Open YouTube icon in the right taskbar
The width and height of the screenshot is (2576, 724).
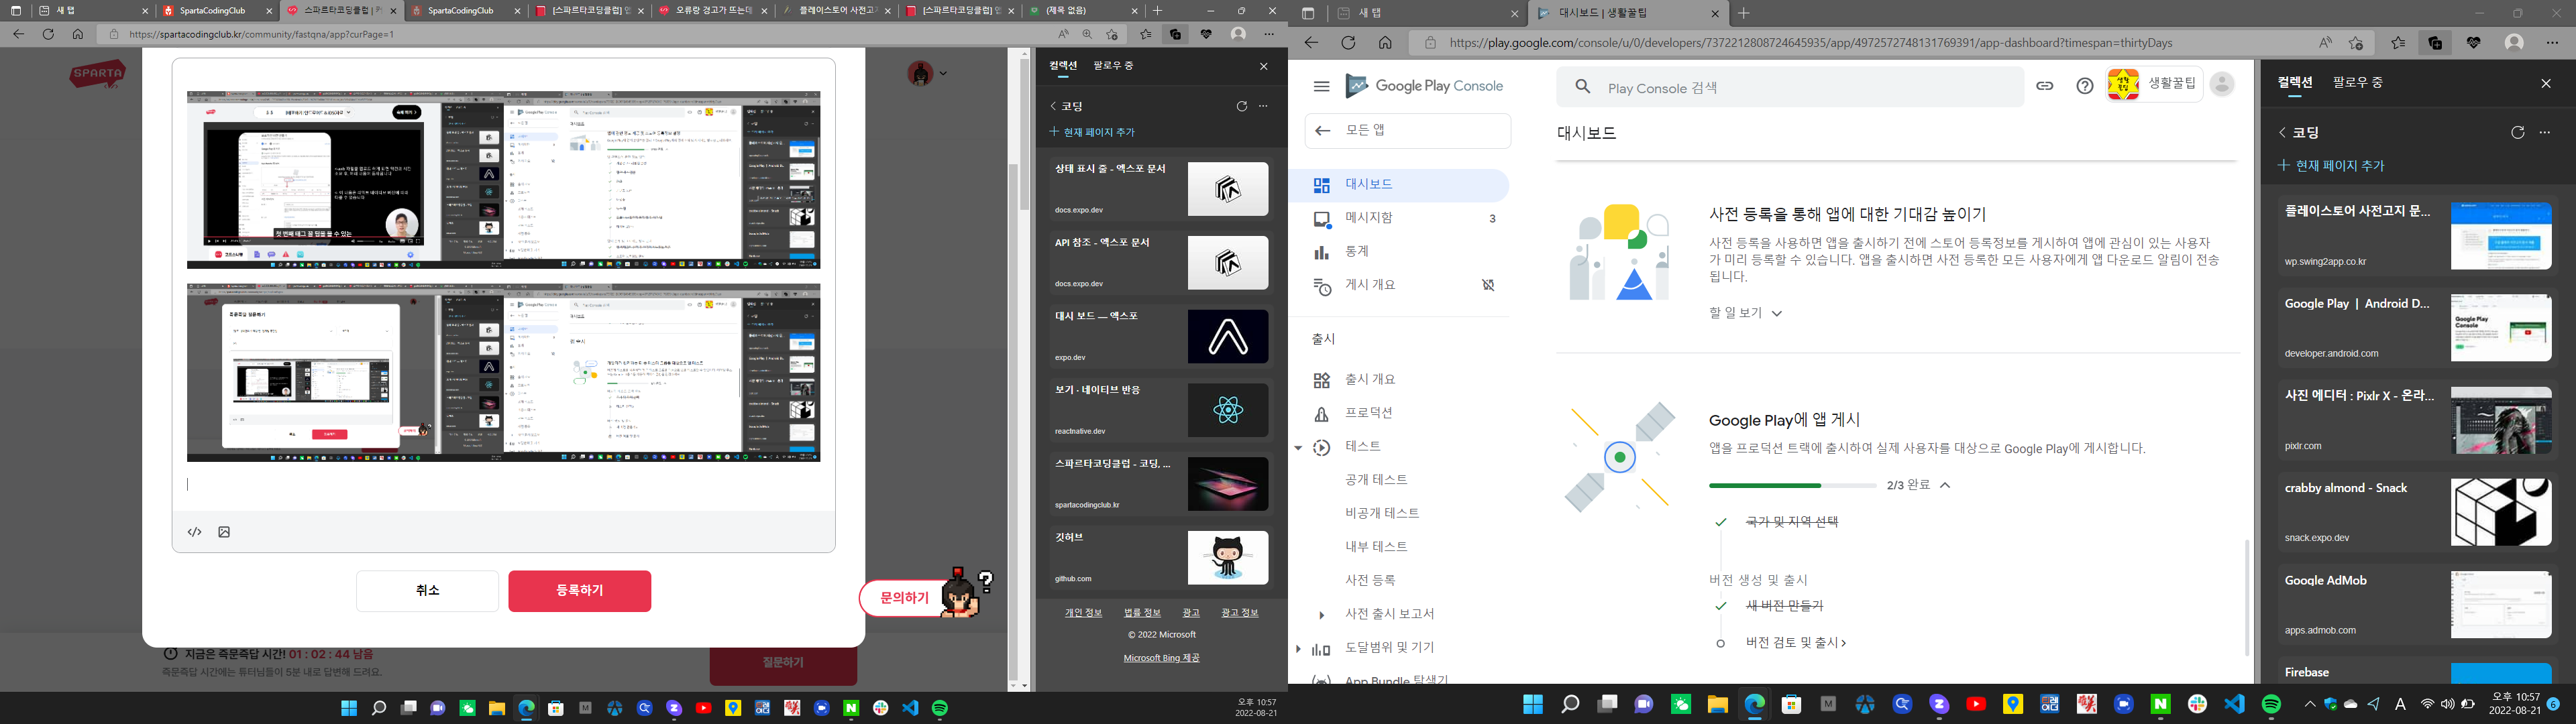(1976, 704)
